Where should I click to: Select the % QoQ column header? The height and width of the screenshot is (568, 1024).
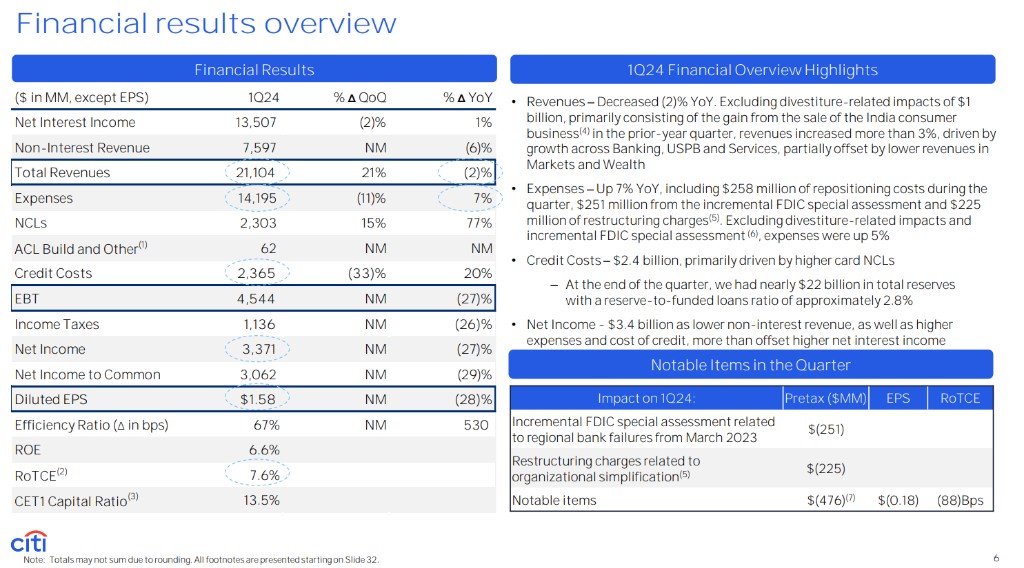(x=360, y=97)
